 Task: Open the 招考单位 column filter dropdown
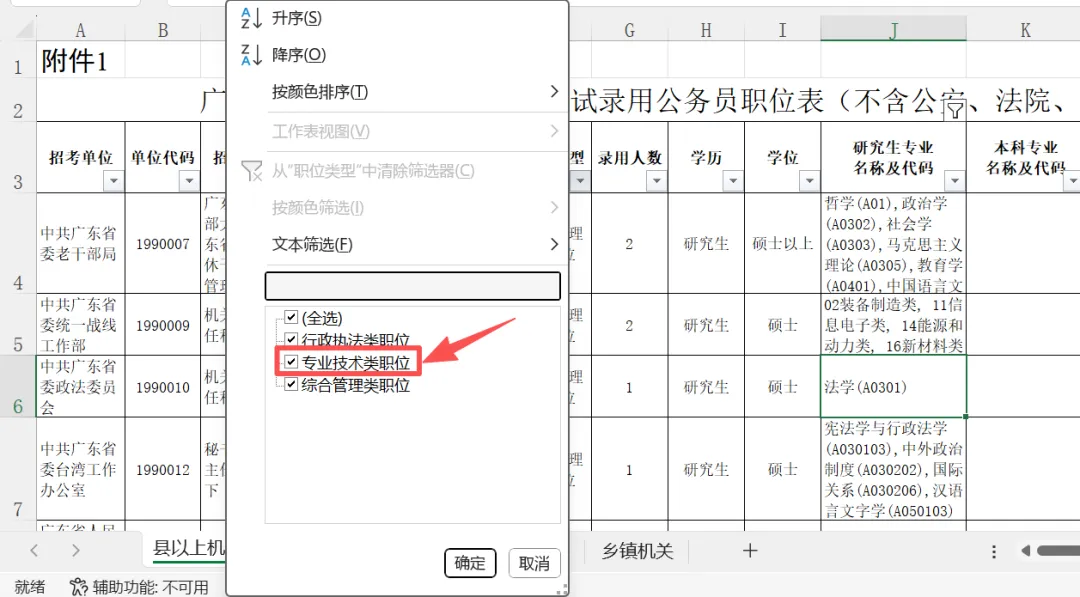(x=112, y=181)
